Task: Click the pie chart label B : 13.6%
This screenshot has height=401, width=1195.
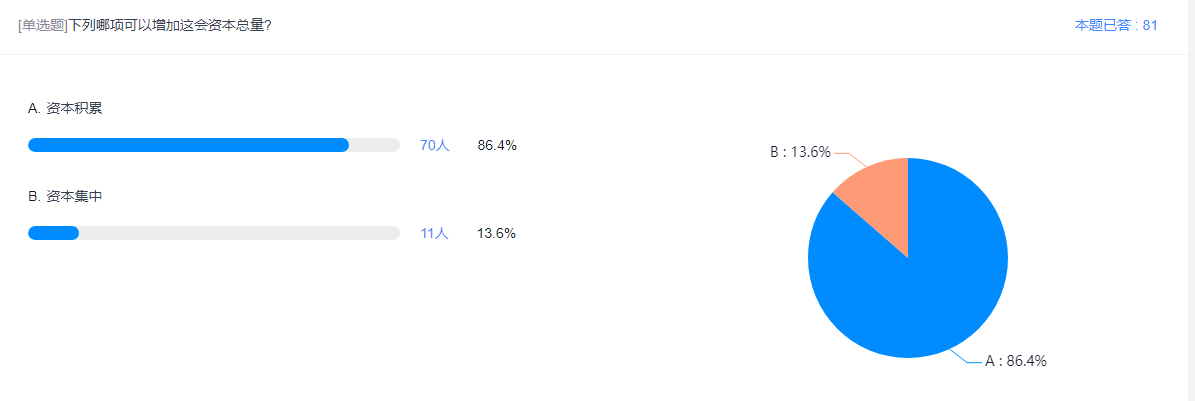Action: 800,152
